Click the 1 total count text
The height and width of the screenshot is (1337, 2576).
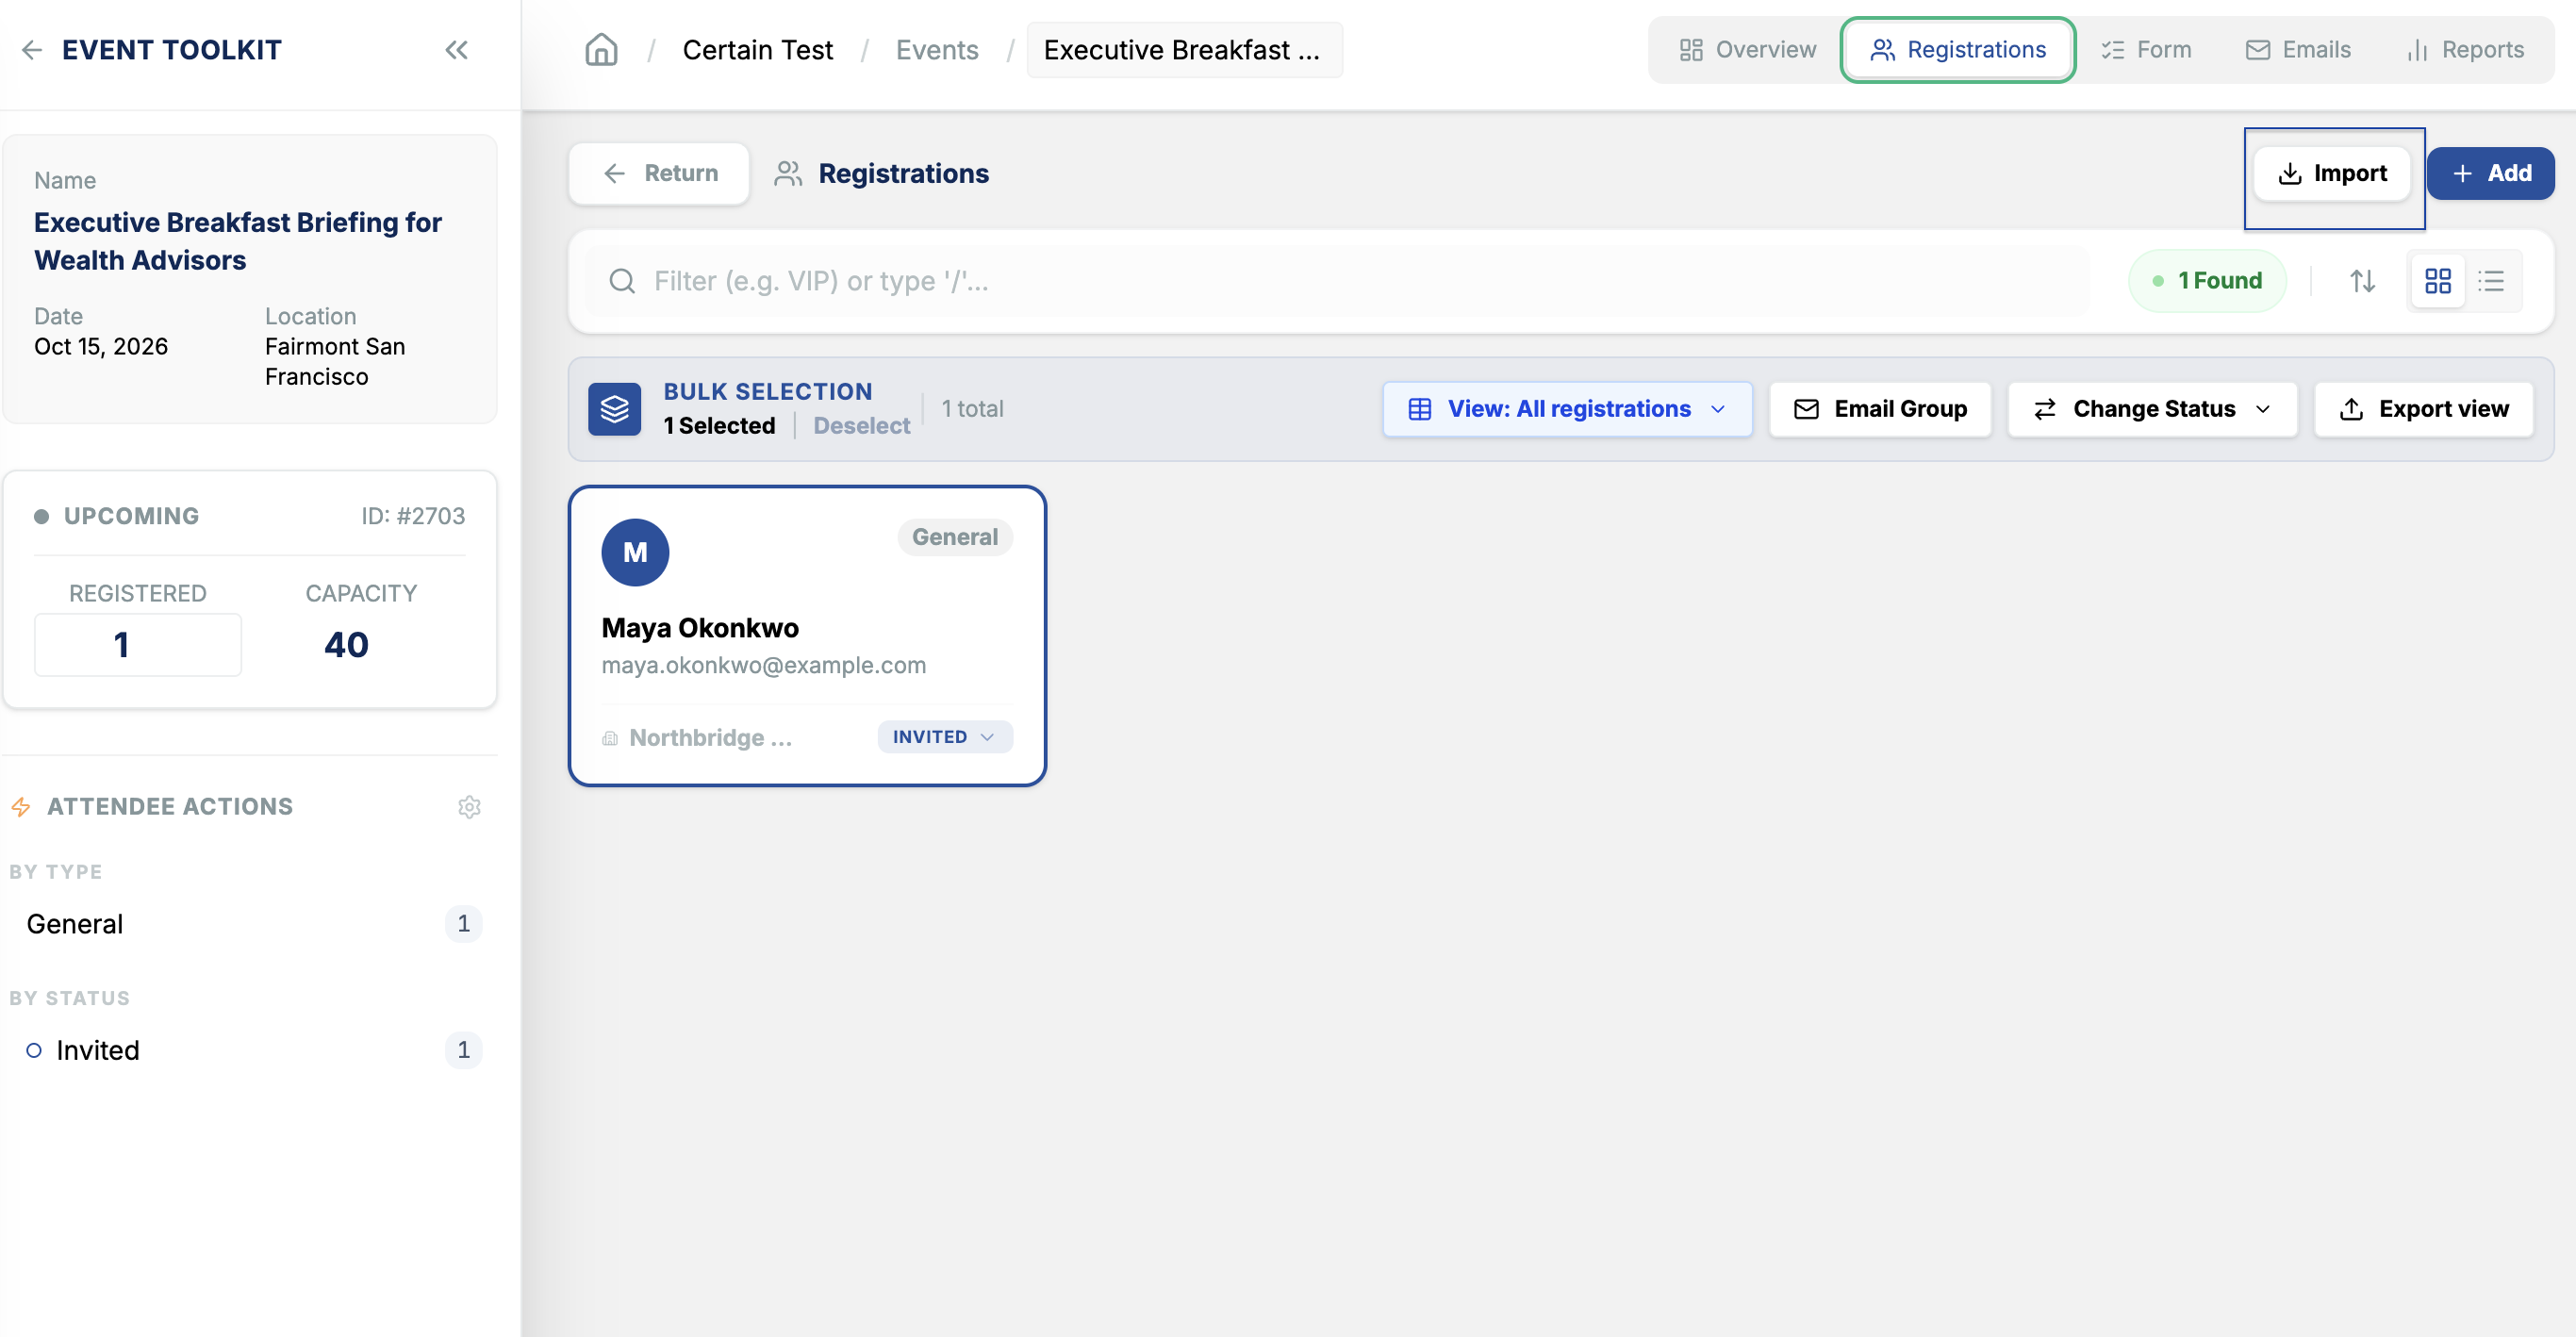pos(972,409)
